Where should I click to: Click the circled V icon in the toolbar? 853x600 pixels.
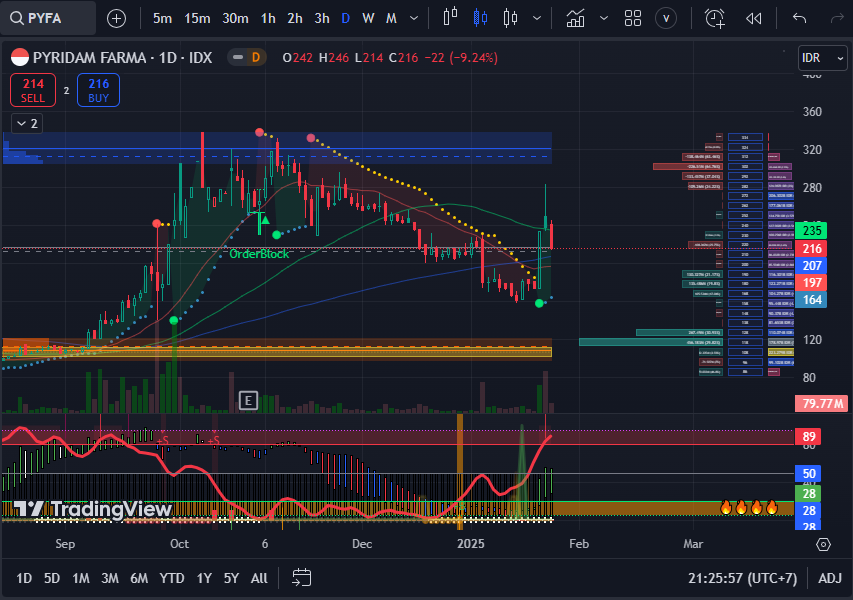pos(666,18)
